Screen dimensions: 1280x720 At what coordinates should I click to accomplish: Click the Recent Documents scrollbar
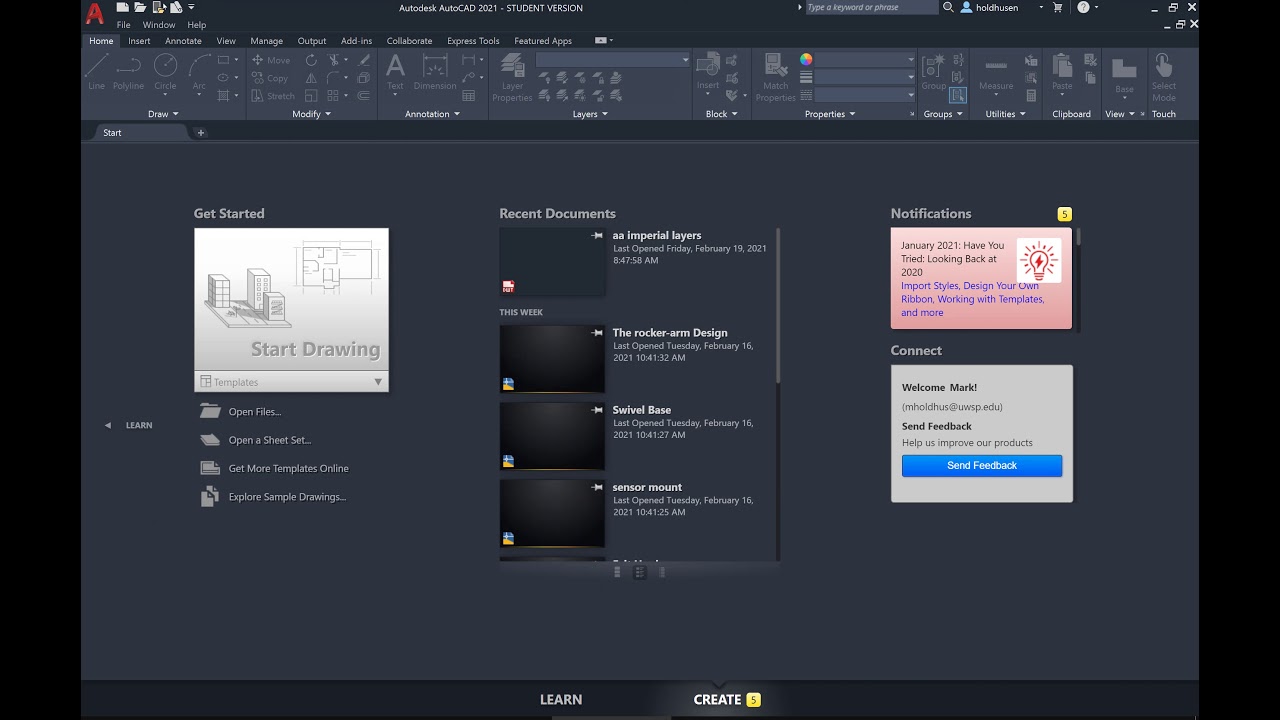[x=778, y=305]
